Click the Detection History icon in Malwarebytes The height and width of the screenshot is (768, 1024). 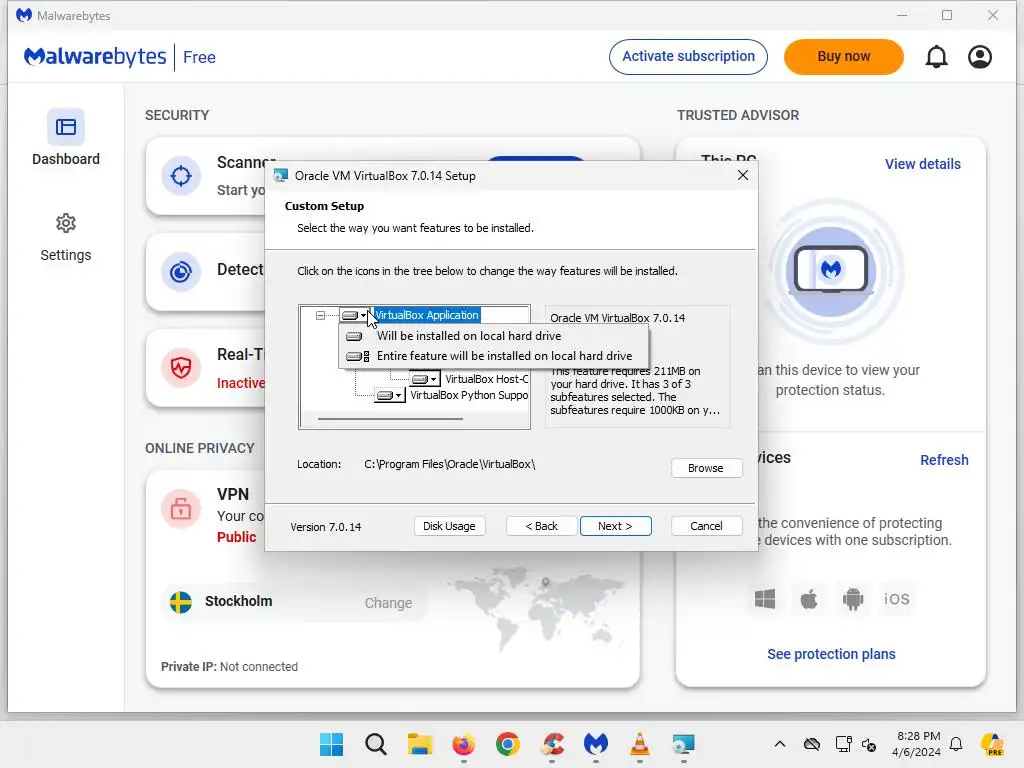[181, 272]
